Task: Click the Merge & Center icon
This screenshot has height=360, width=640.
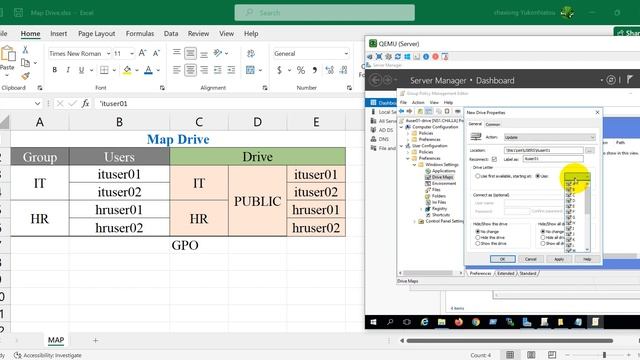Action: click(x=250, y=70)
